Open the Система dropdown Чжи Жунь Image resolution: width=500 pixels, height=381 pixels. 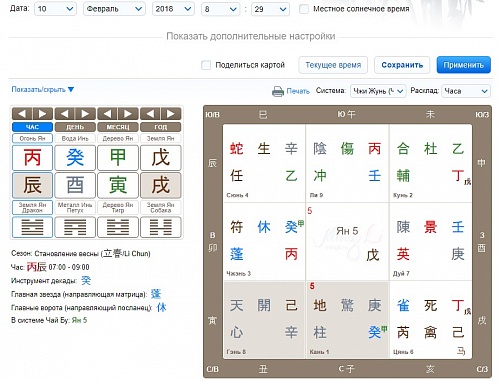tap(378, 91)
